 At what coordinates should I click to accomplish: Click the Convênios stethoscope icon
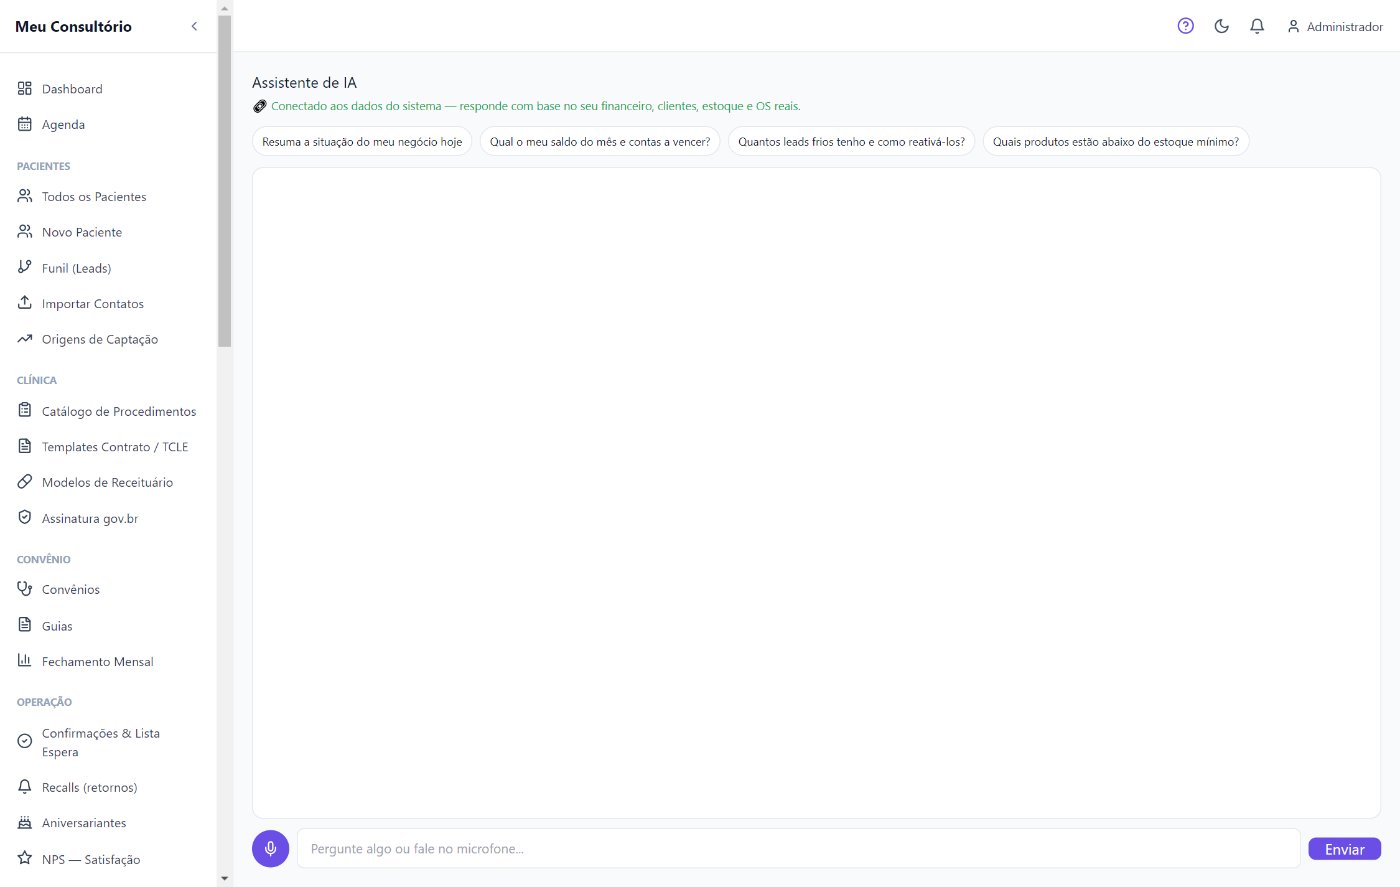pyautogui.click(x=25, y=589)
